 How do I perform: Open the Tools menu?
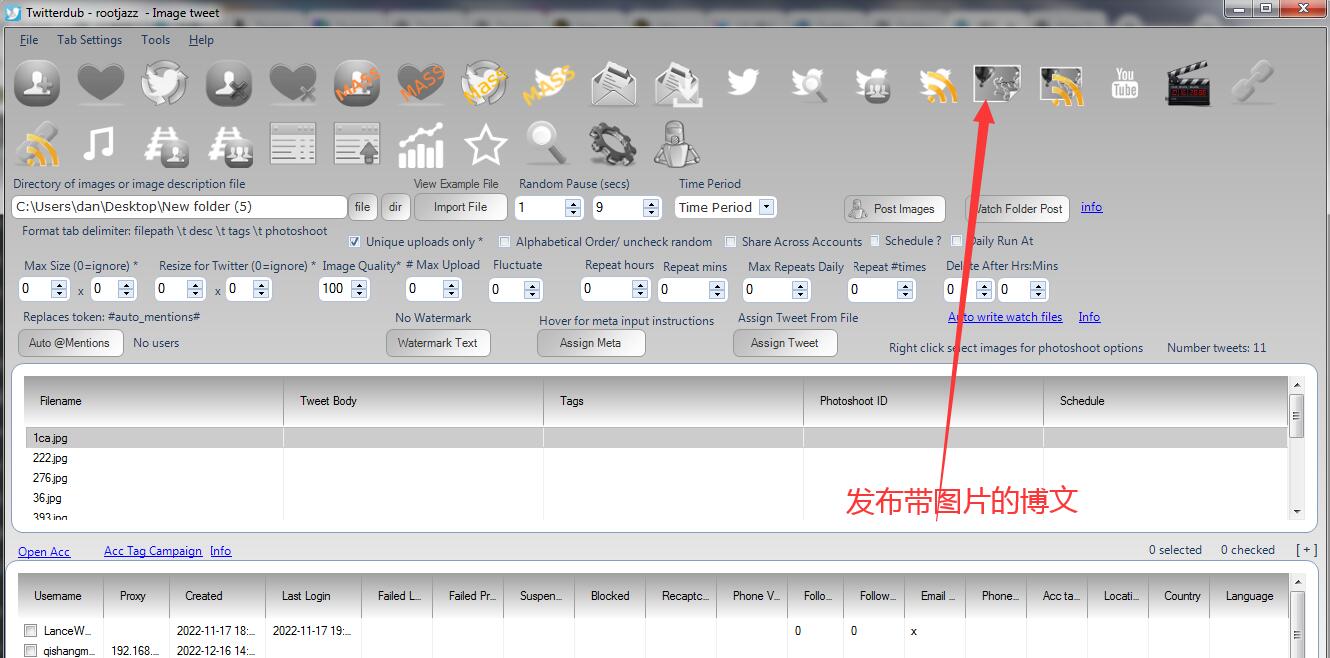pyautogui.click(x=155, y=40)
